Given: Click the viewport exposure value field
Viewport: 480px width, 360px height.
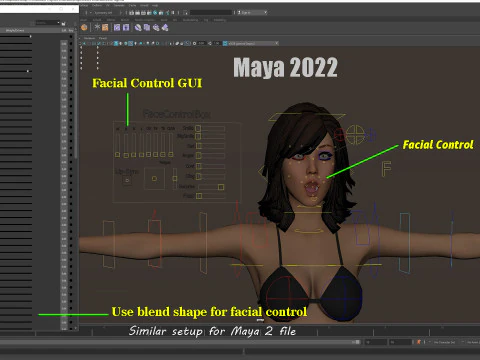Looking at the screenshot, I should coord(202,43).
